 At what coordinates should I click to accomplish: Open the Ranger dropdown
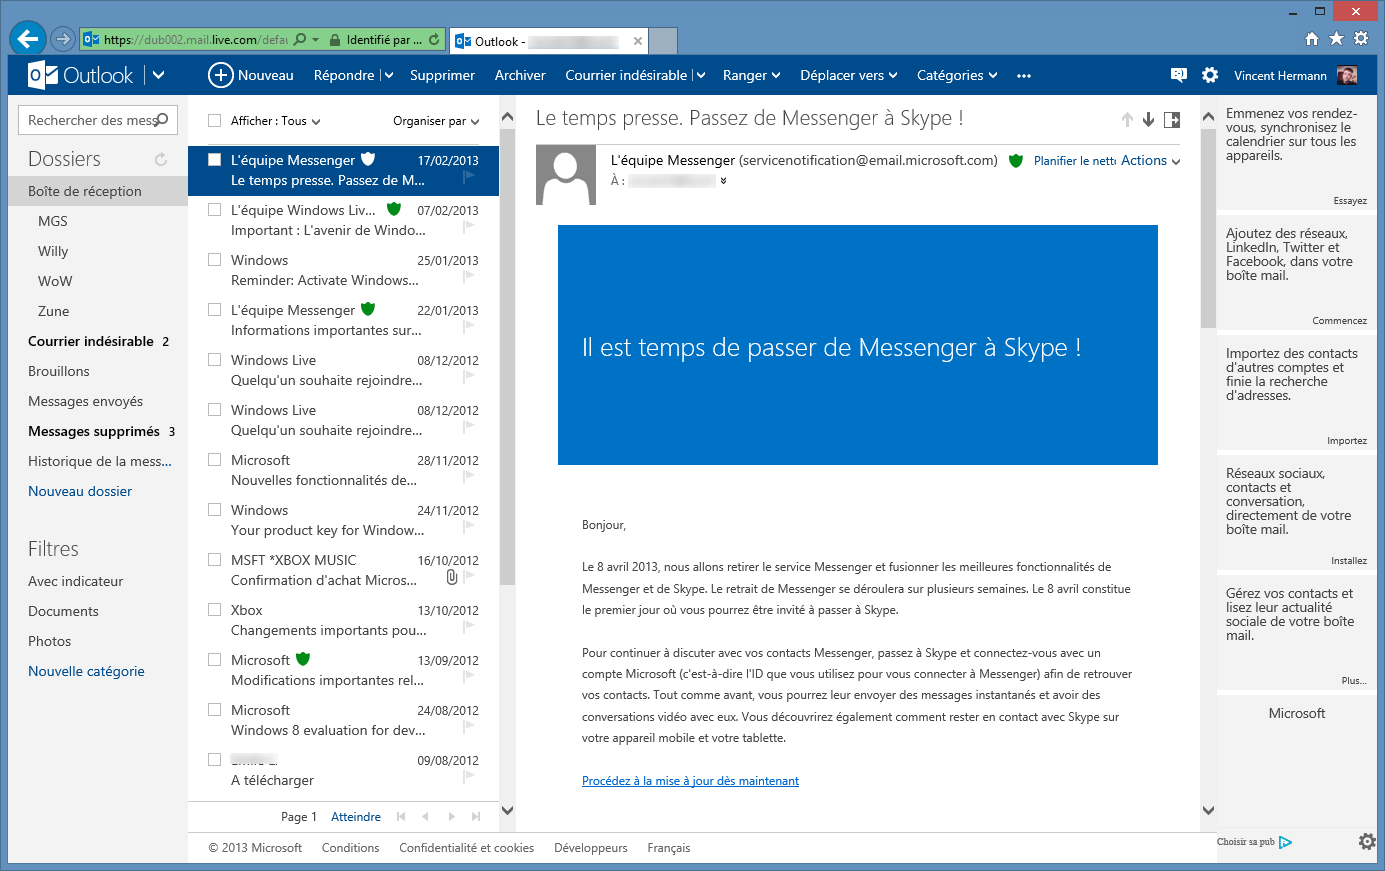pyautogui.click(x=751, y=75)
